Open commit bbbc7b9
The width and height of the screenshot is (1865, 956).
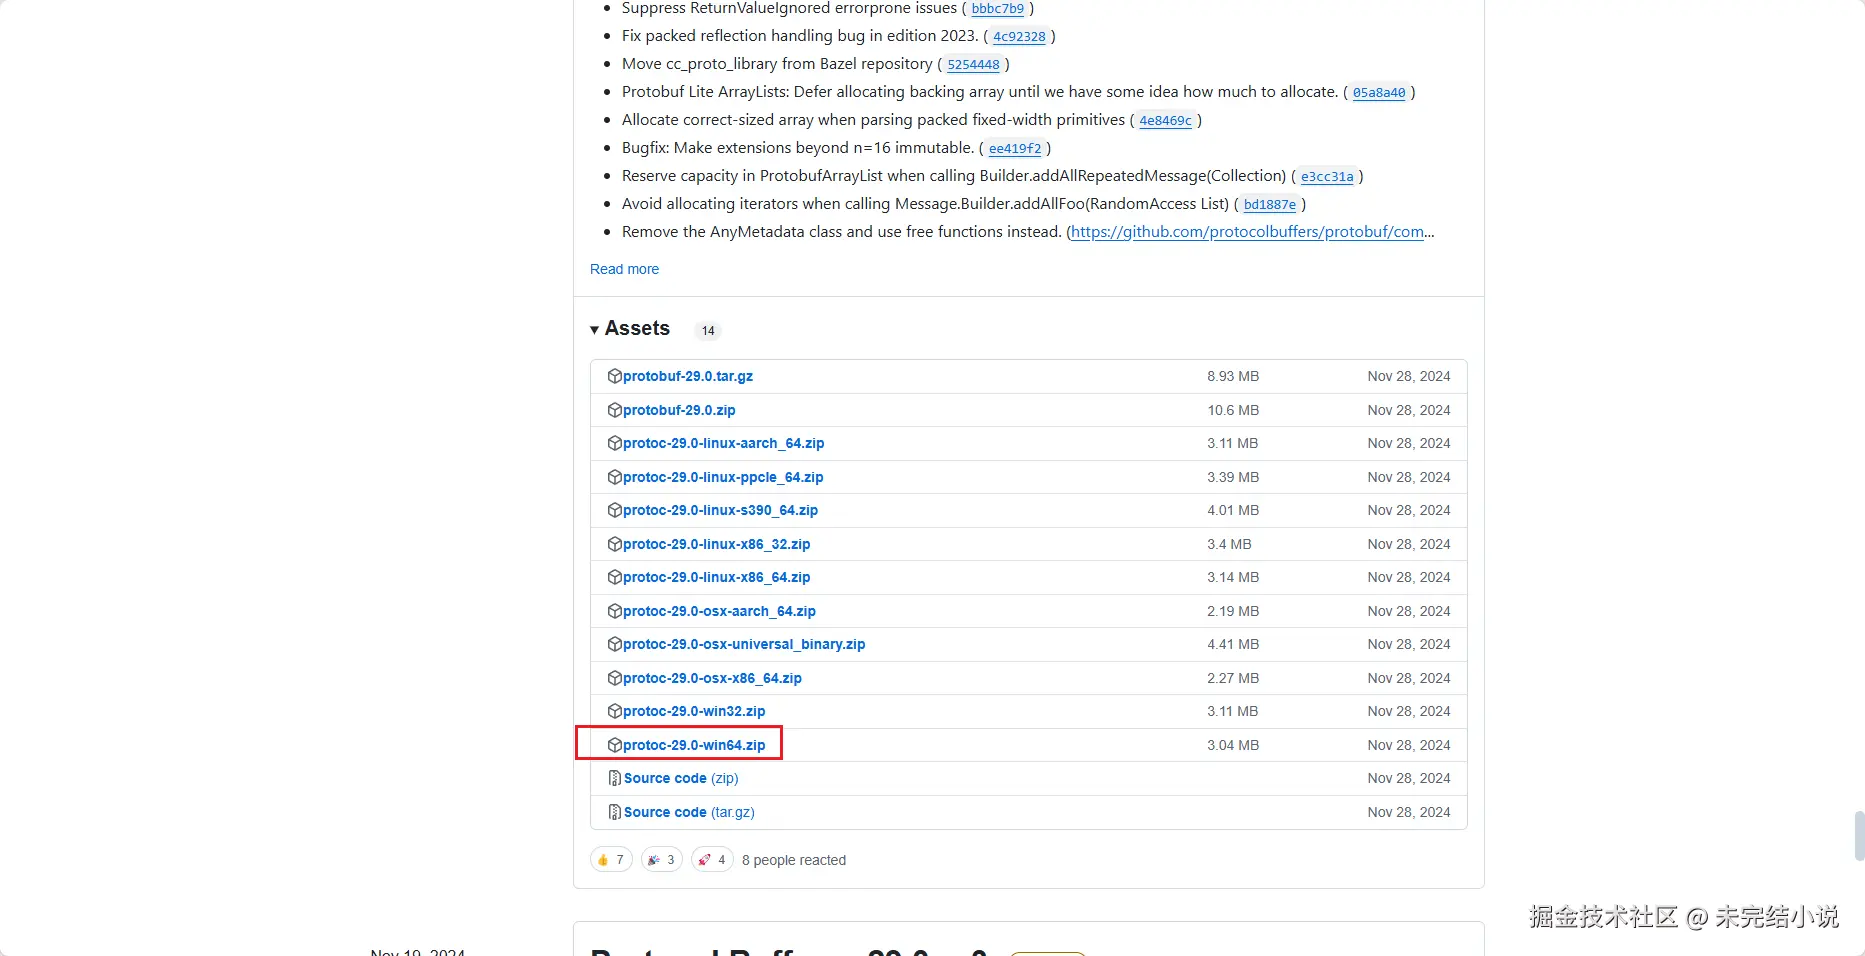(998, 8)
